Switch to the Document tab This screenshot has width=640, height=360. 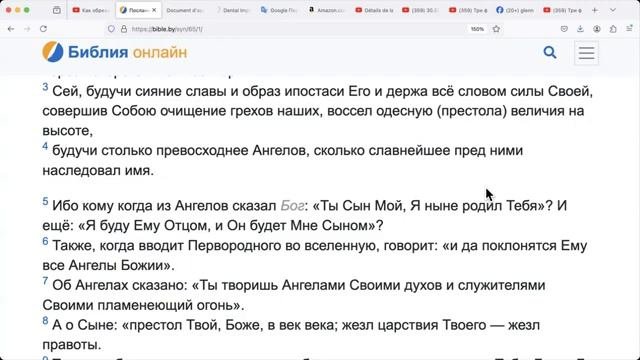[186, 10]
